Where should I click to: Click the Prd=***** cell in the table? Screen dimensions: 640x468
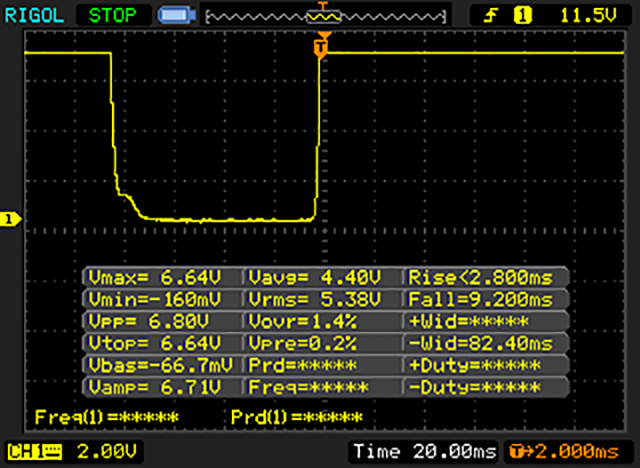[302, 365]
